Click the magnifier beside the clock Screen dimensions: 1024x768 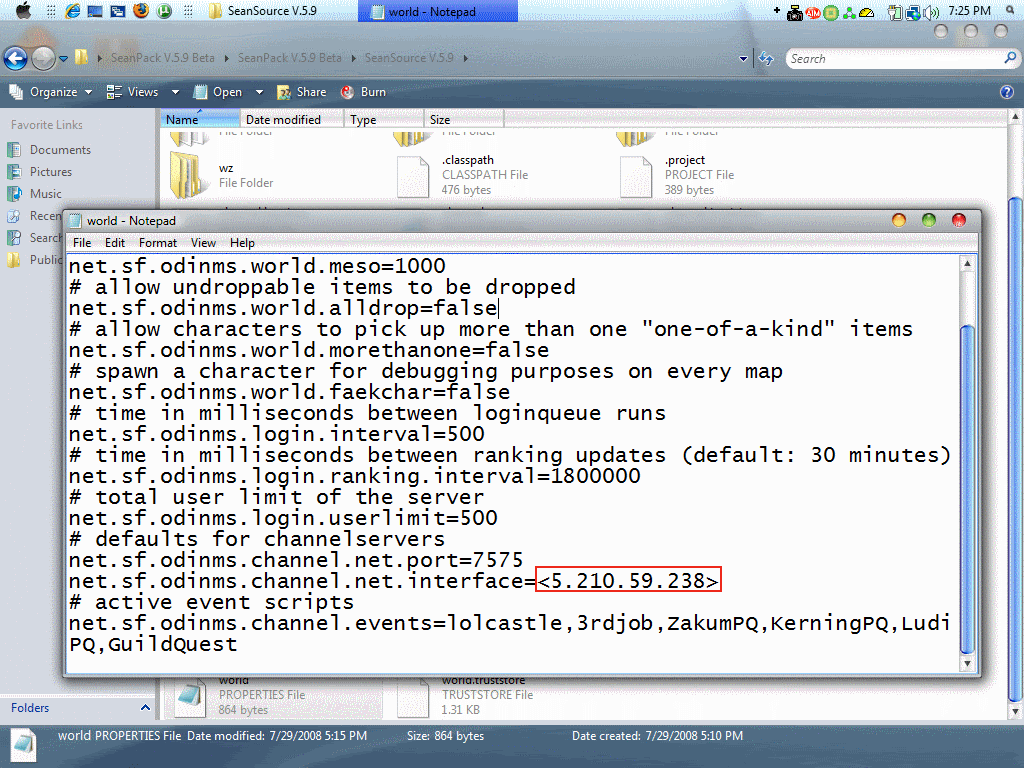pos(1009,10)
